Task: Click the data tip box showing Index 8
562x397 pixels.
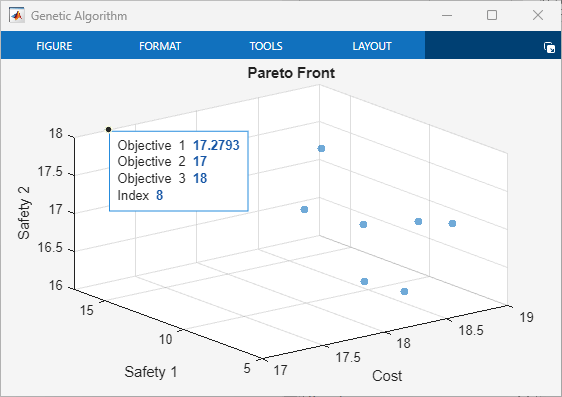Action: click(x=178, y=171)
